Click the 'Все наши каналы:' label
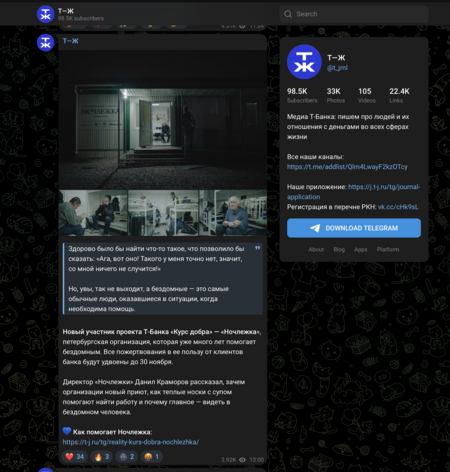 point(315,157)
